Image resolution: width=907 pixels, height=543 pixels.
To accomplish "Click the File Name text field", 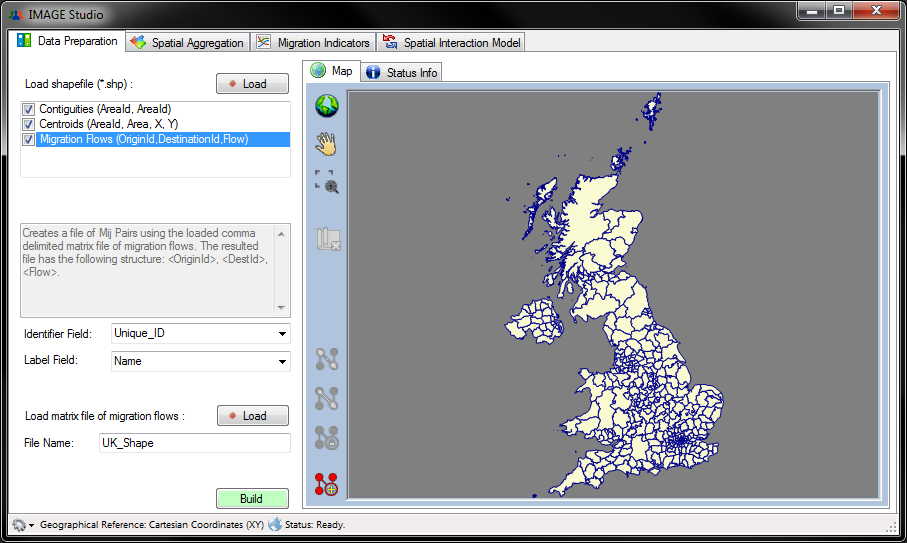I will [194, 443].
